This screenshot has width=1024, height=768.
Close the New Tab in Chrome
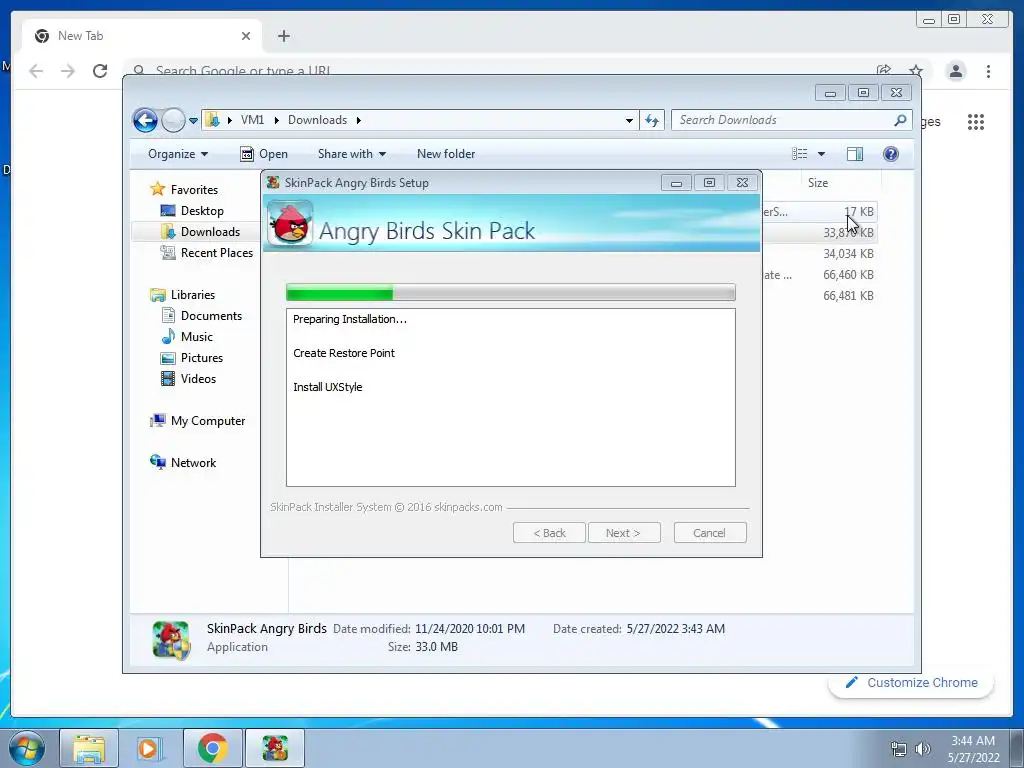[x=246, y=36]
